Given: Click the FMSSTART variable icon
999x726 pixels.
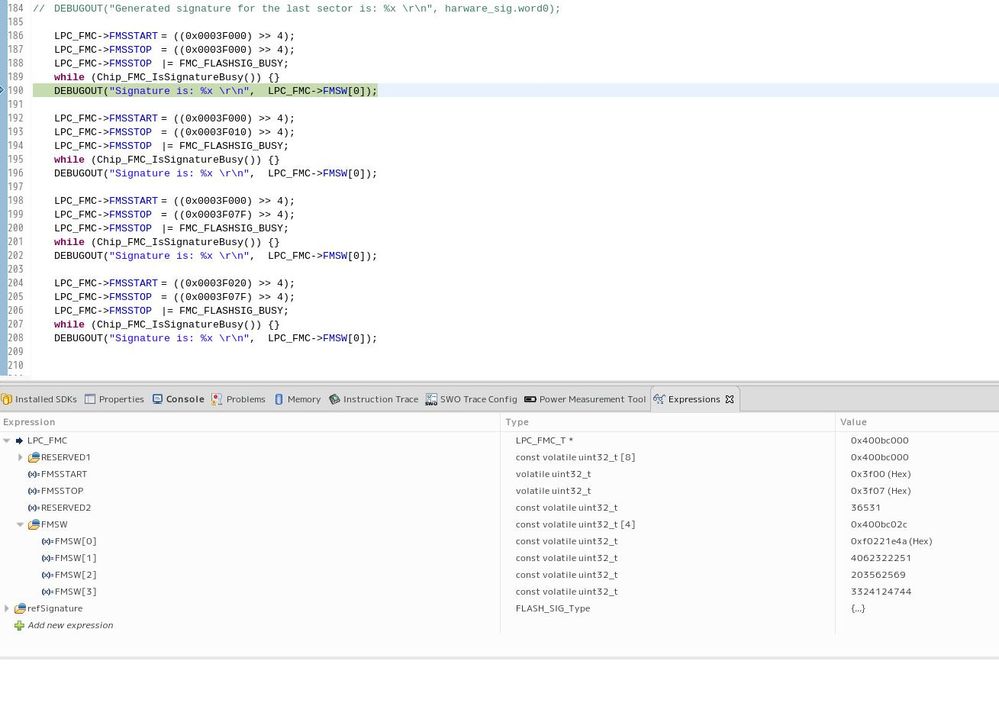Looking at the screenshot, I should coord(34,474).
